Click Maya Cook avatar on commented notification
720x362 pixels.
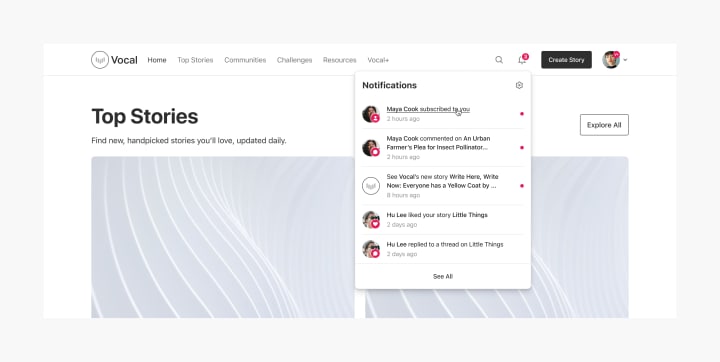point(371,148)
